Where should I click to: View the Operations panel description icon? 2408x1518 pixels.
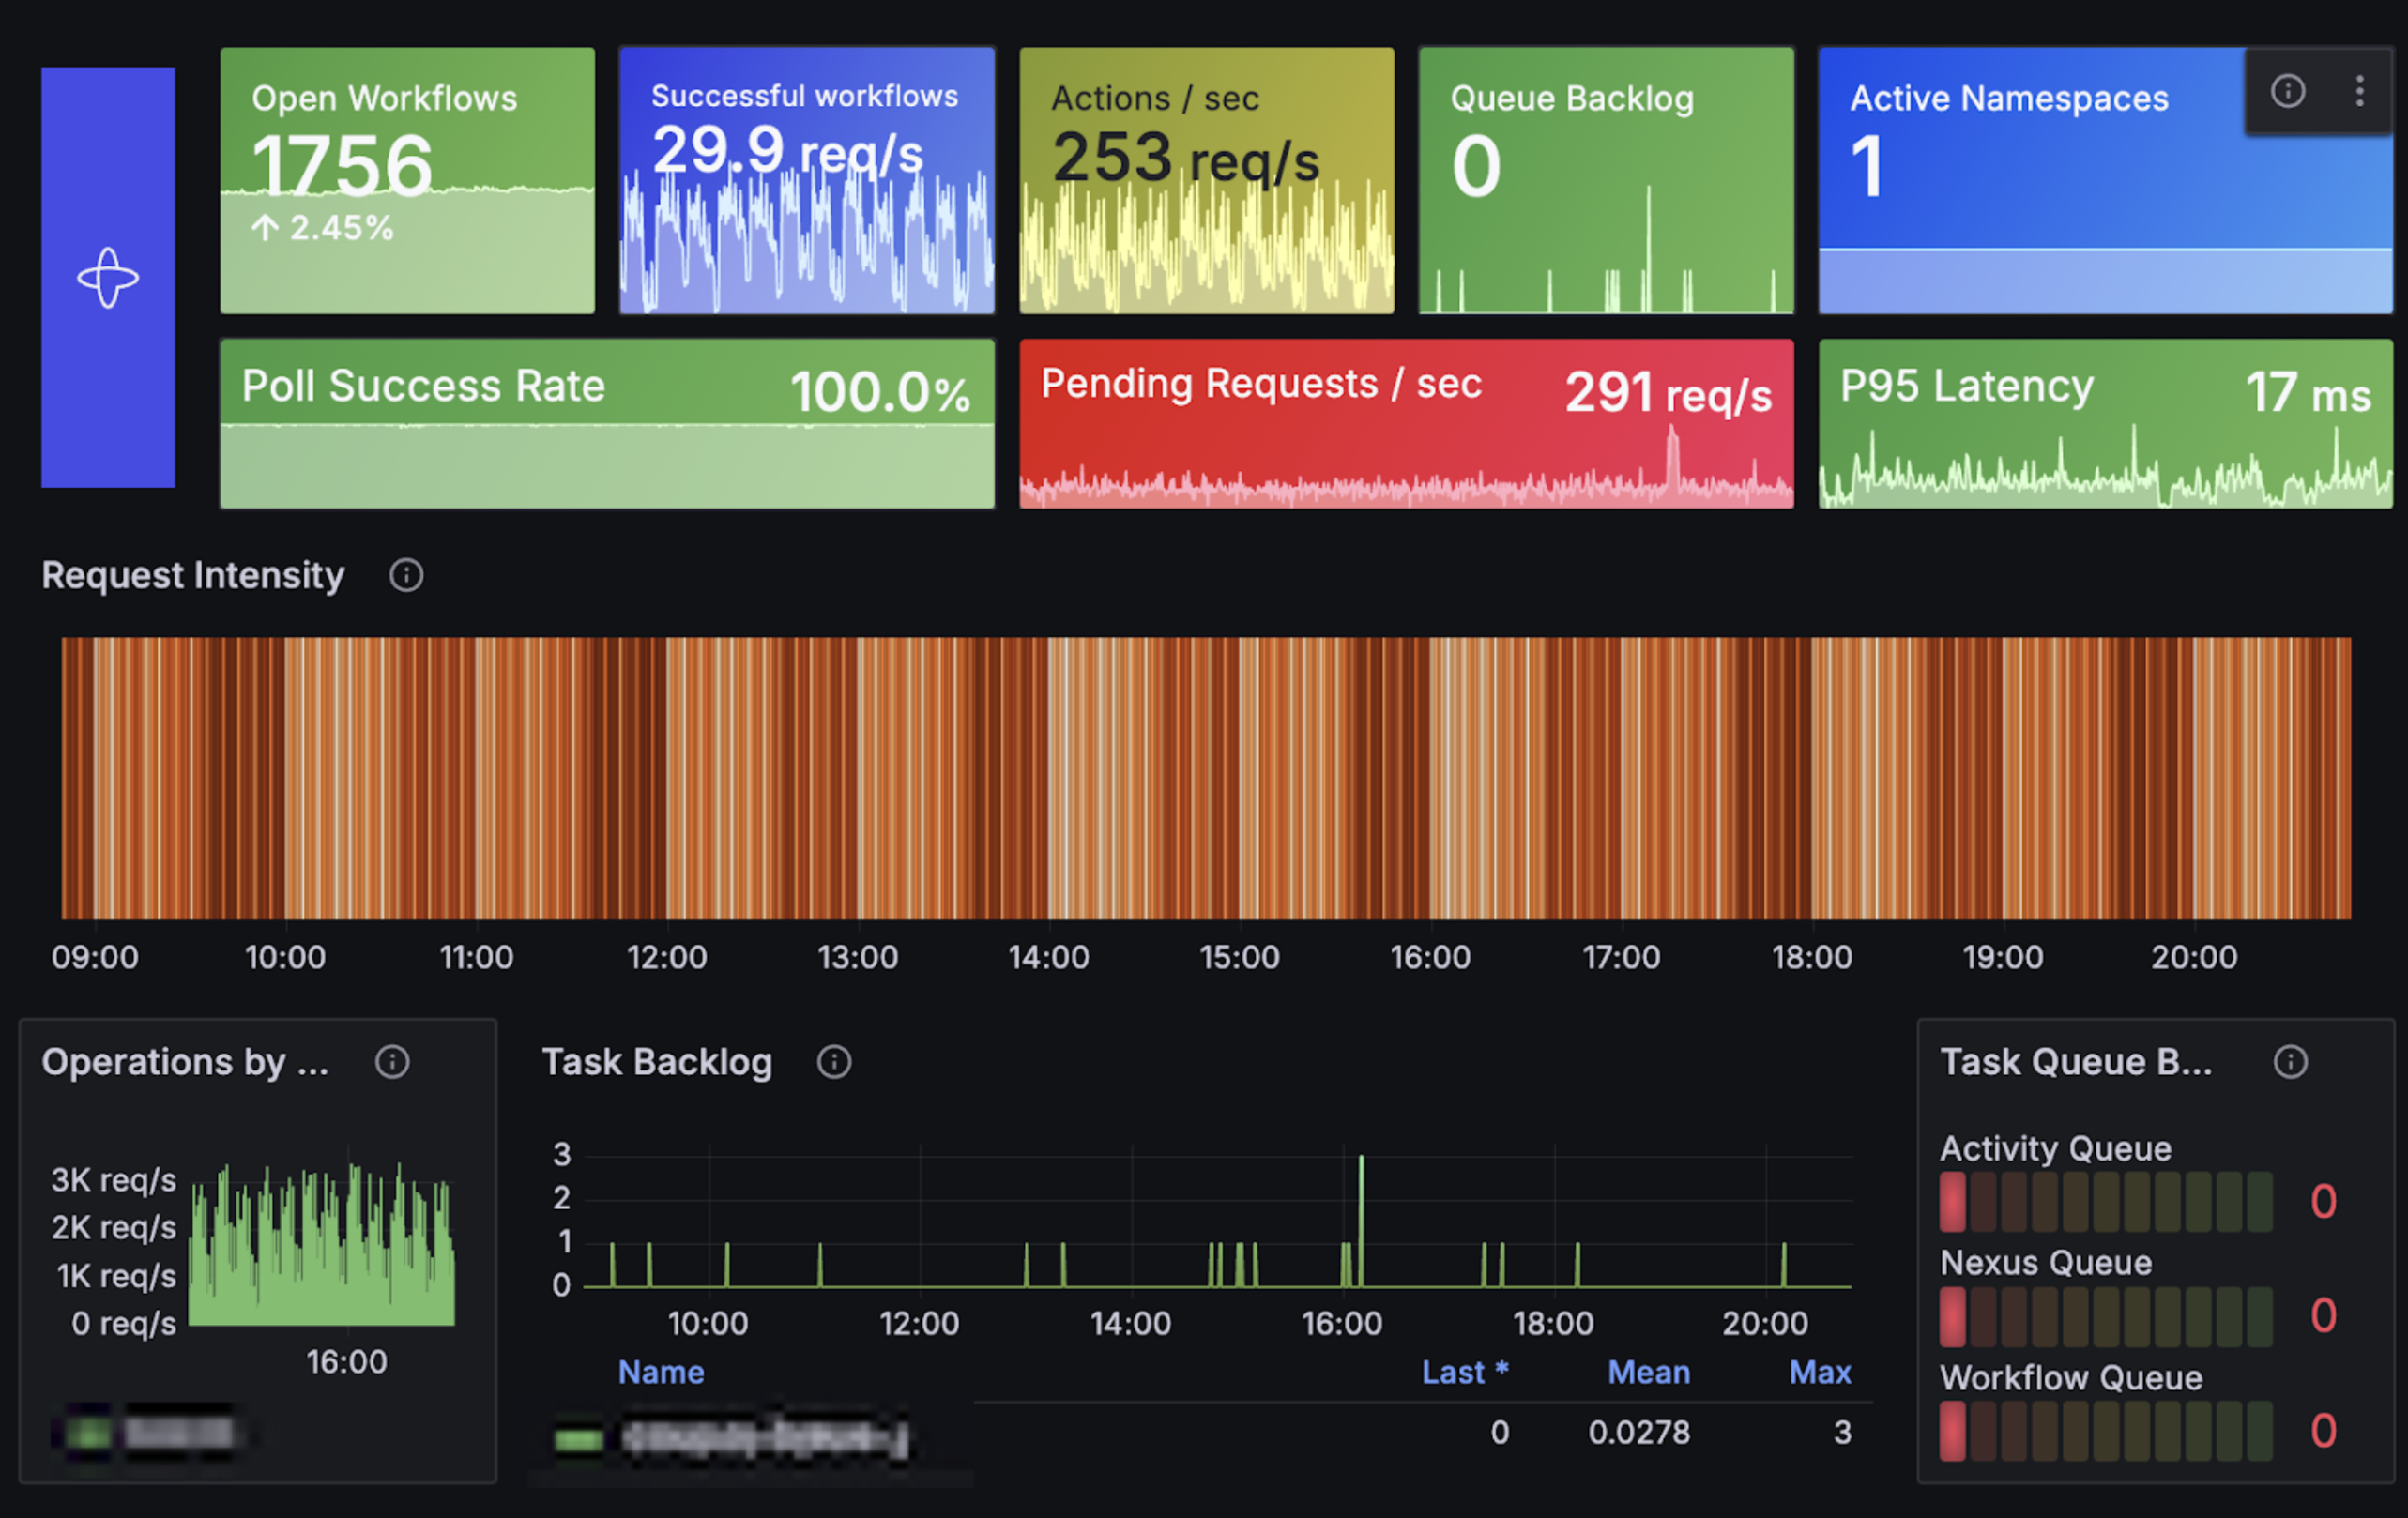pyautogui.click(x=393, y=1062)
